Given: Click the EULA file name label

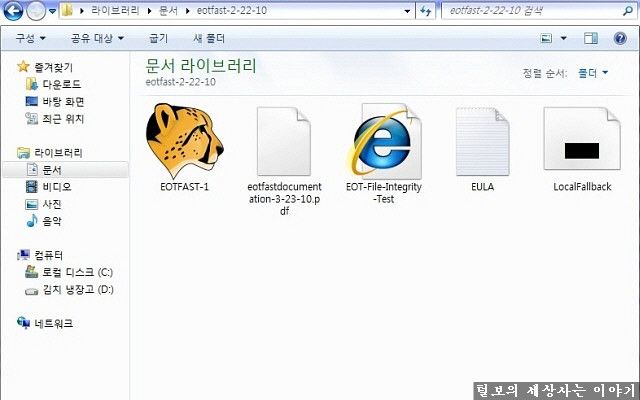Looking at the screenshot, I should pos(482,187).
